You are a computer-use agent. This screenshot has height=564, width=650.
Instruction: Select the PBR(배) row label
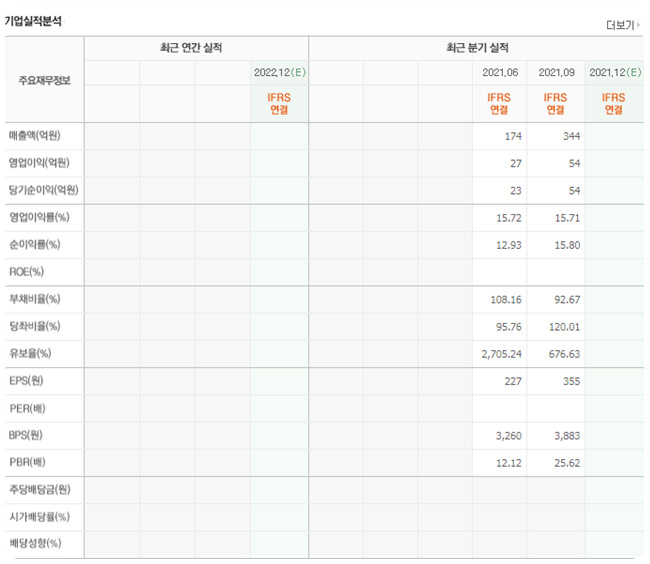tap(27, 462)
